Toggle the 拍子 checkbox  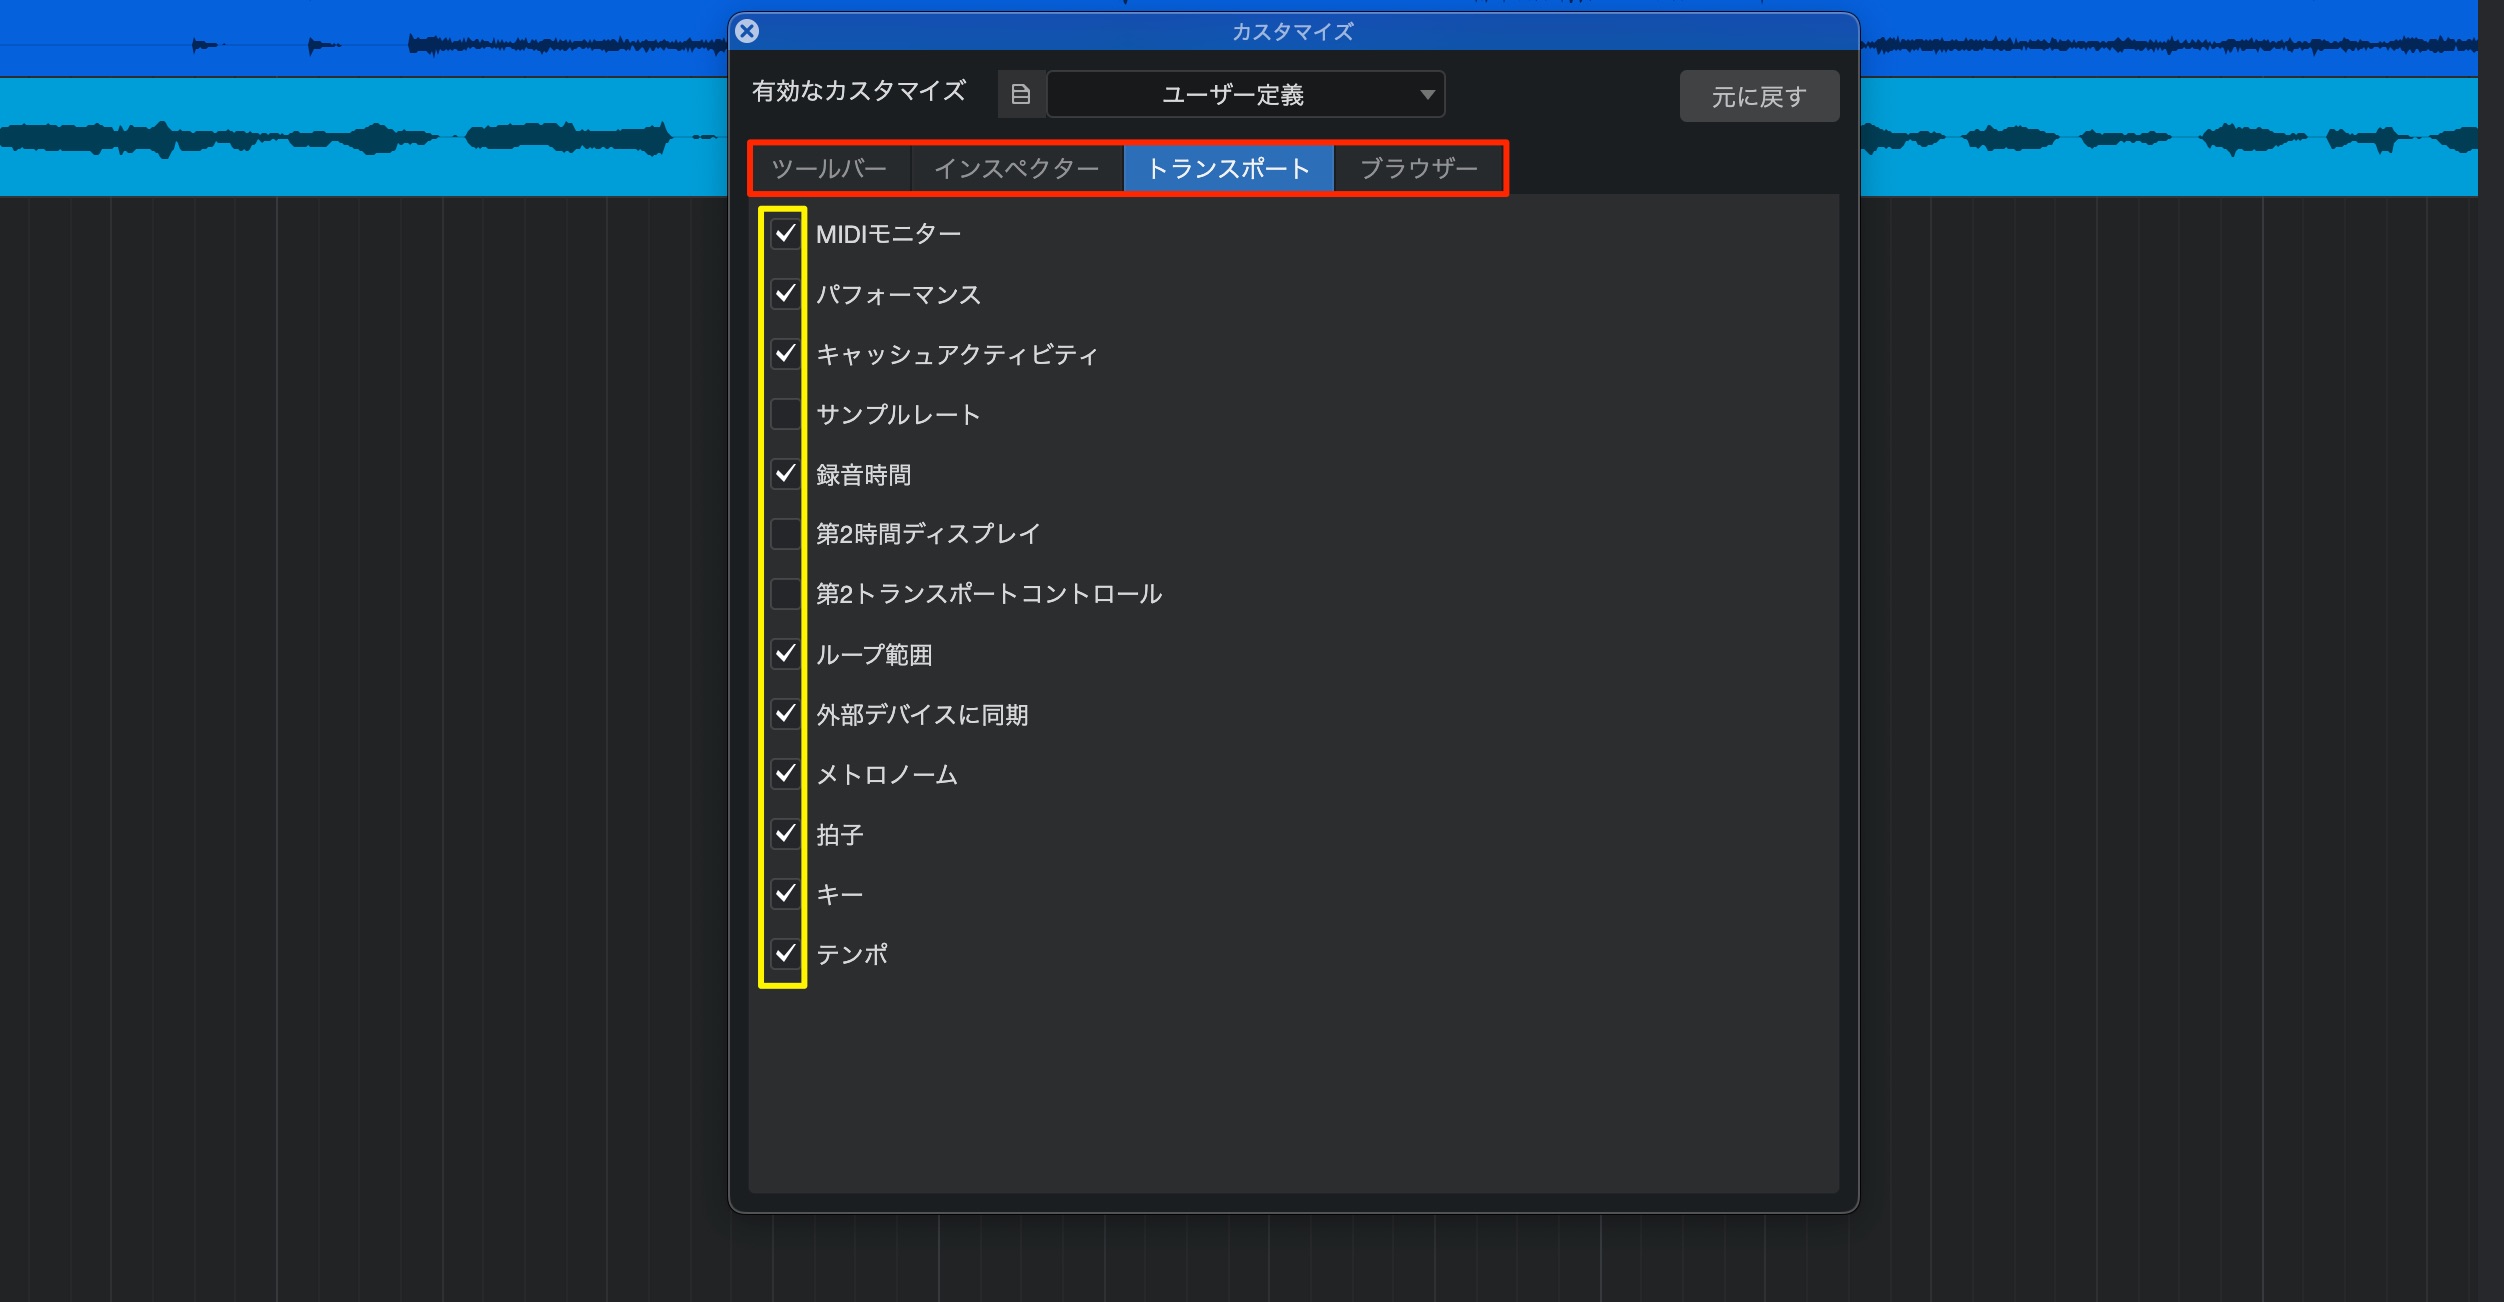pyautogui.click(x=786, y=834)
